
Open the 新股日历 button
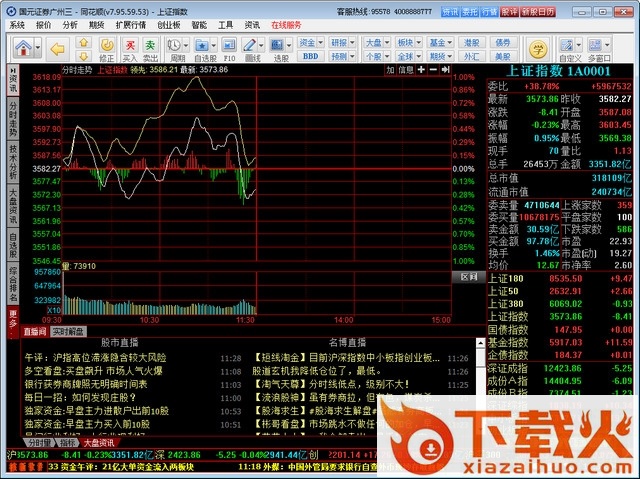pos(538,12)
